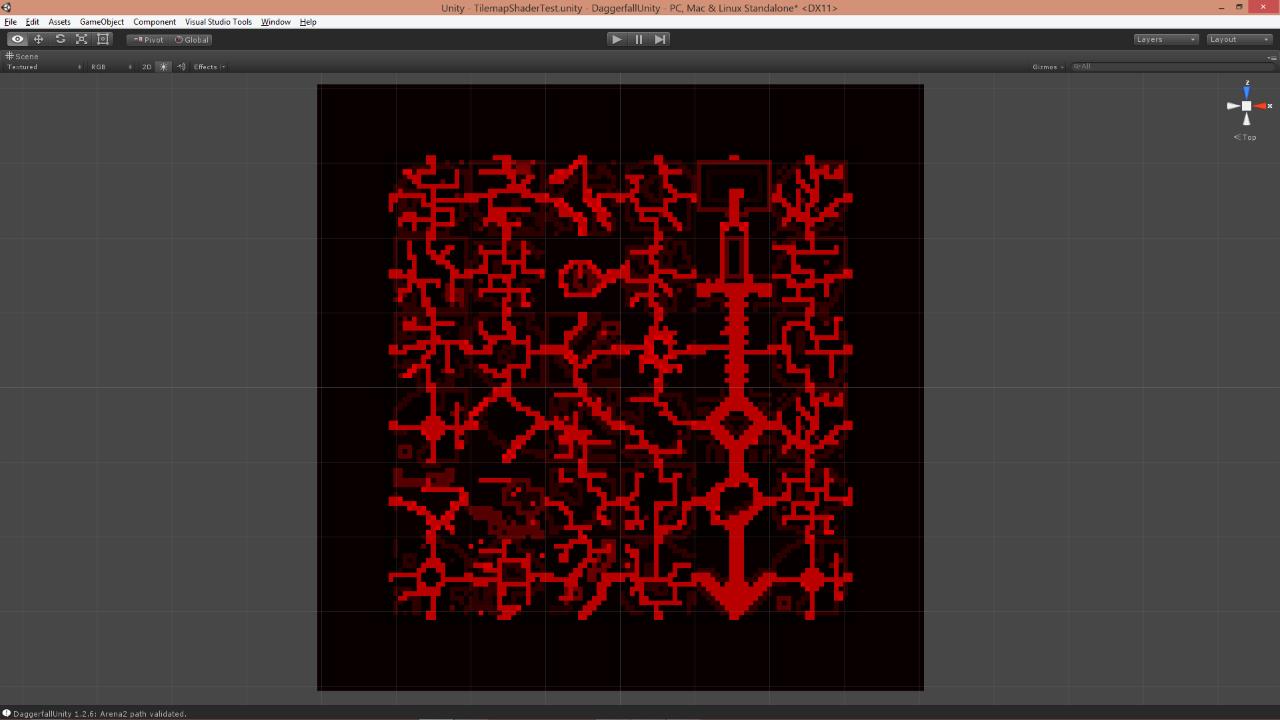Image resolution: width=1280 pixels, height=720 pixels.
Task: Open the Layout dropdown
Action: coord(1239,39)
